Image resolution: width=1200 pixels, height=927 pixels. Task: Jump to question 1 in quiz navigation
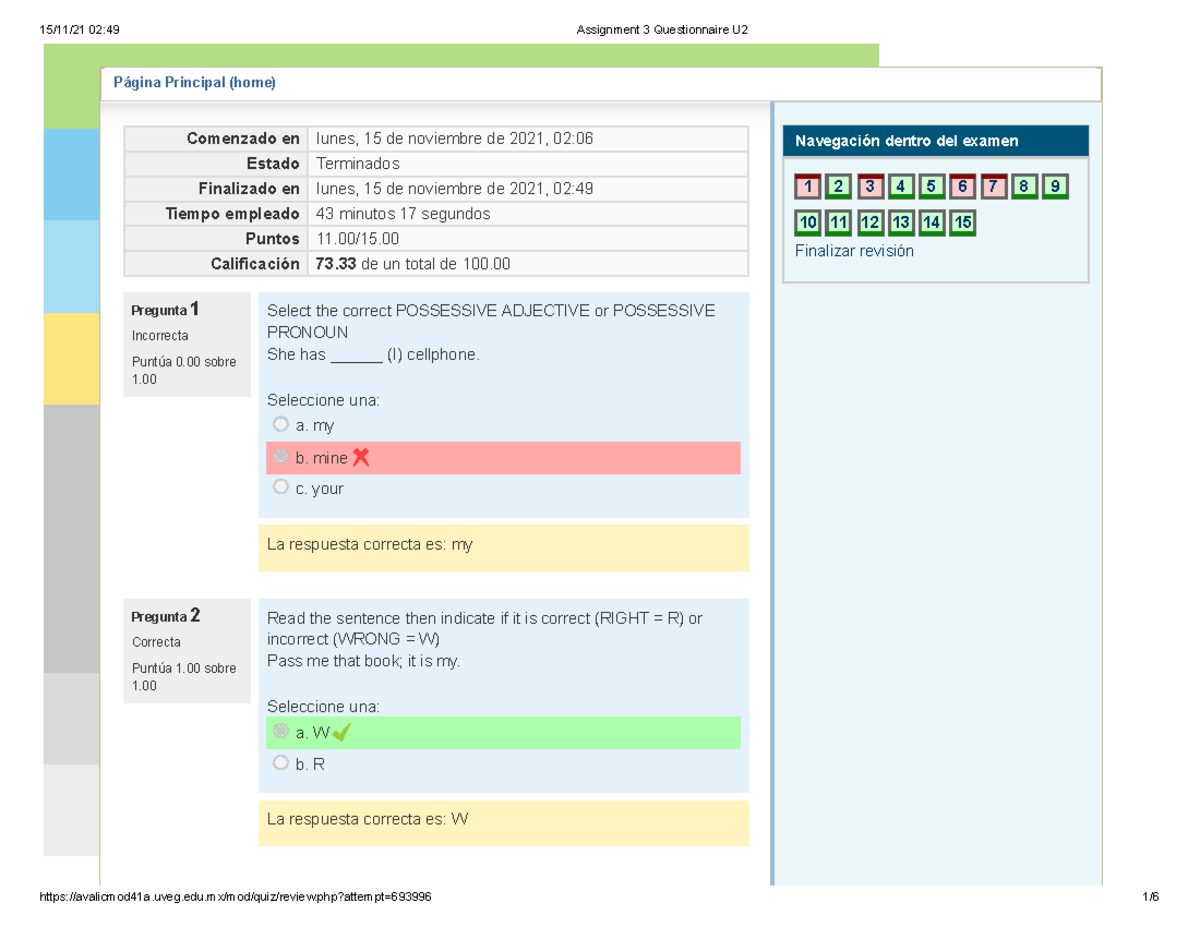808,186
